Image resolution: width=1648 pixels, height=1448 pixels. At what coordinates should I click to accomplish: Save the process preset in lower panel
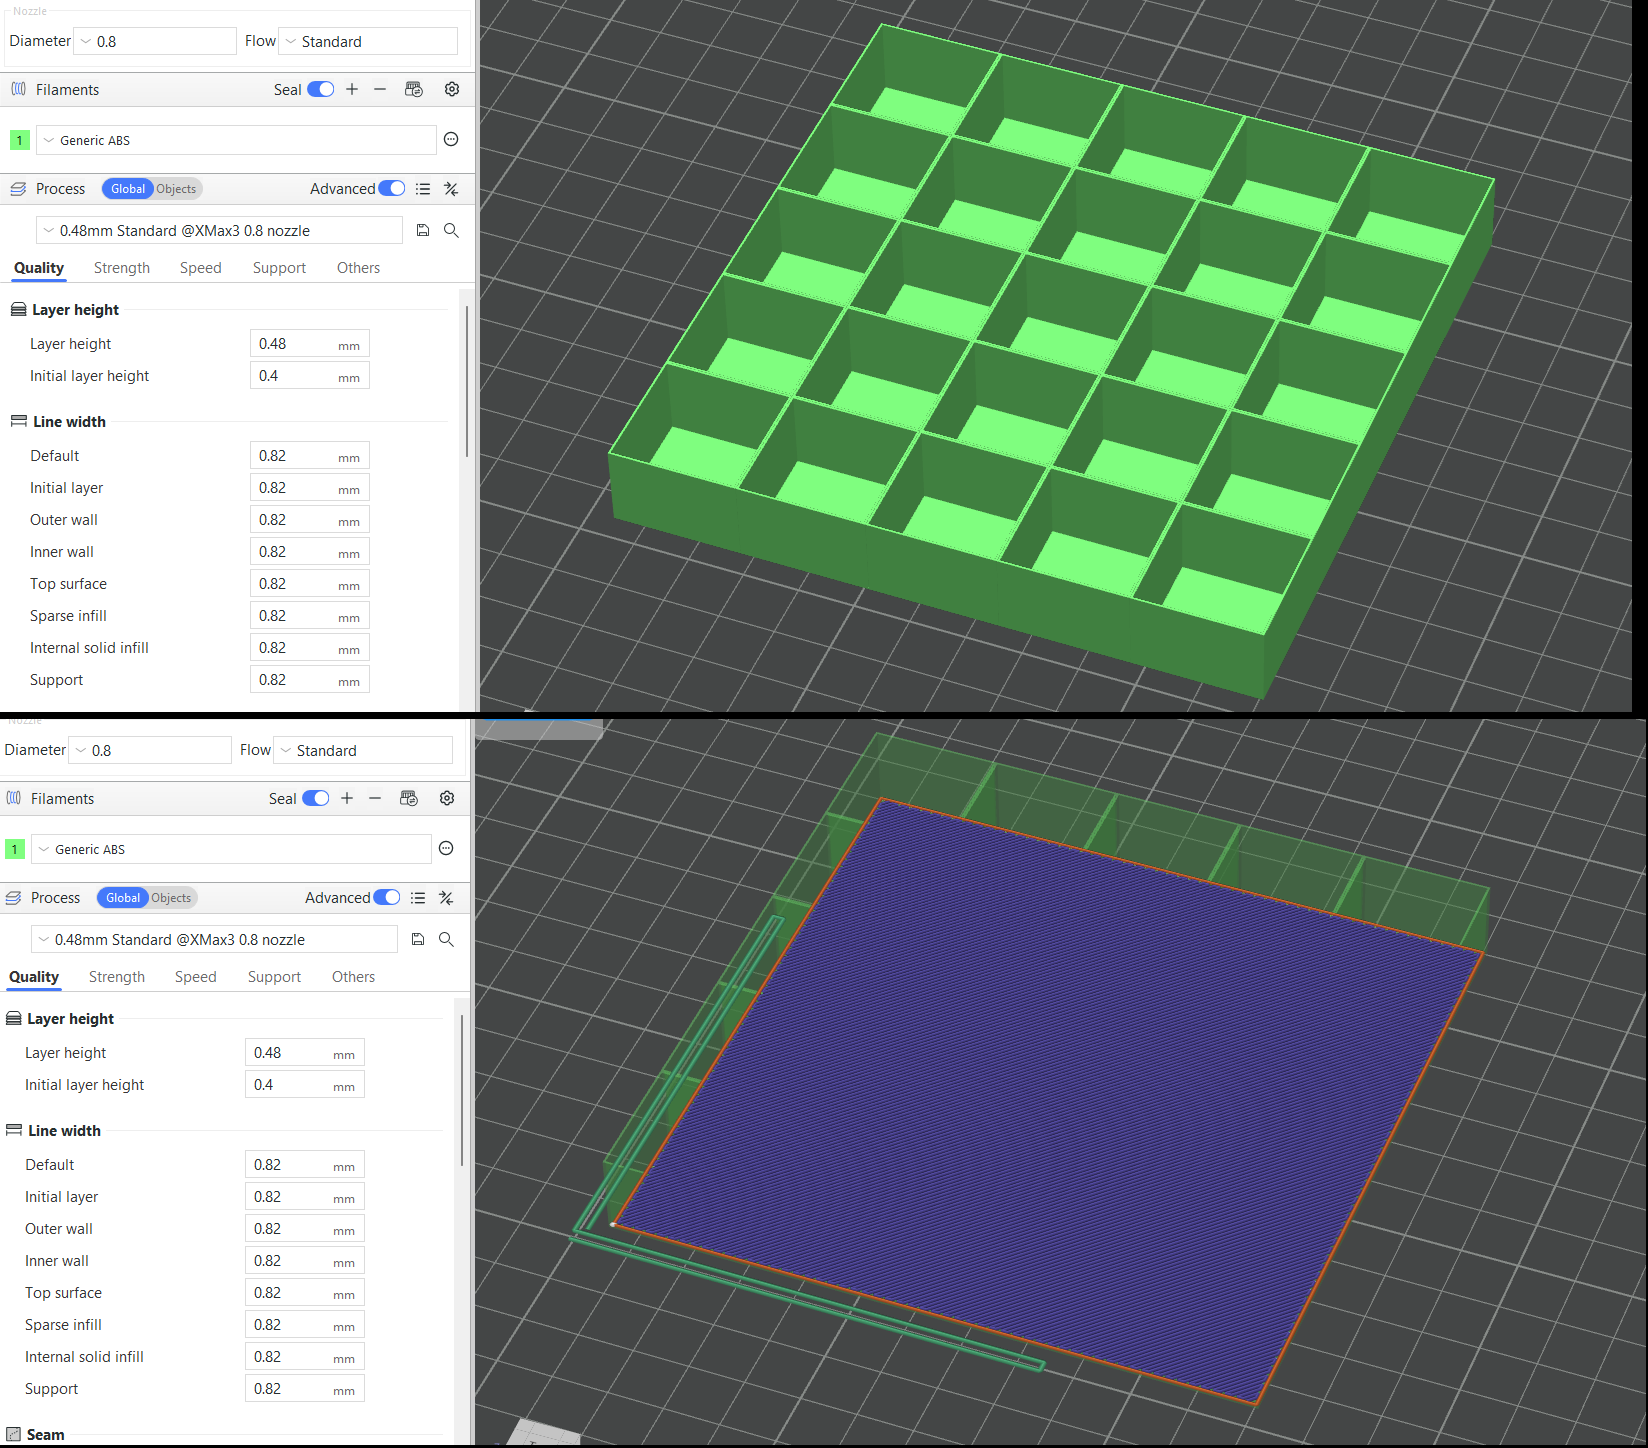tap(418, 939)
